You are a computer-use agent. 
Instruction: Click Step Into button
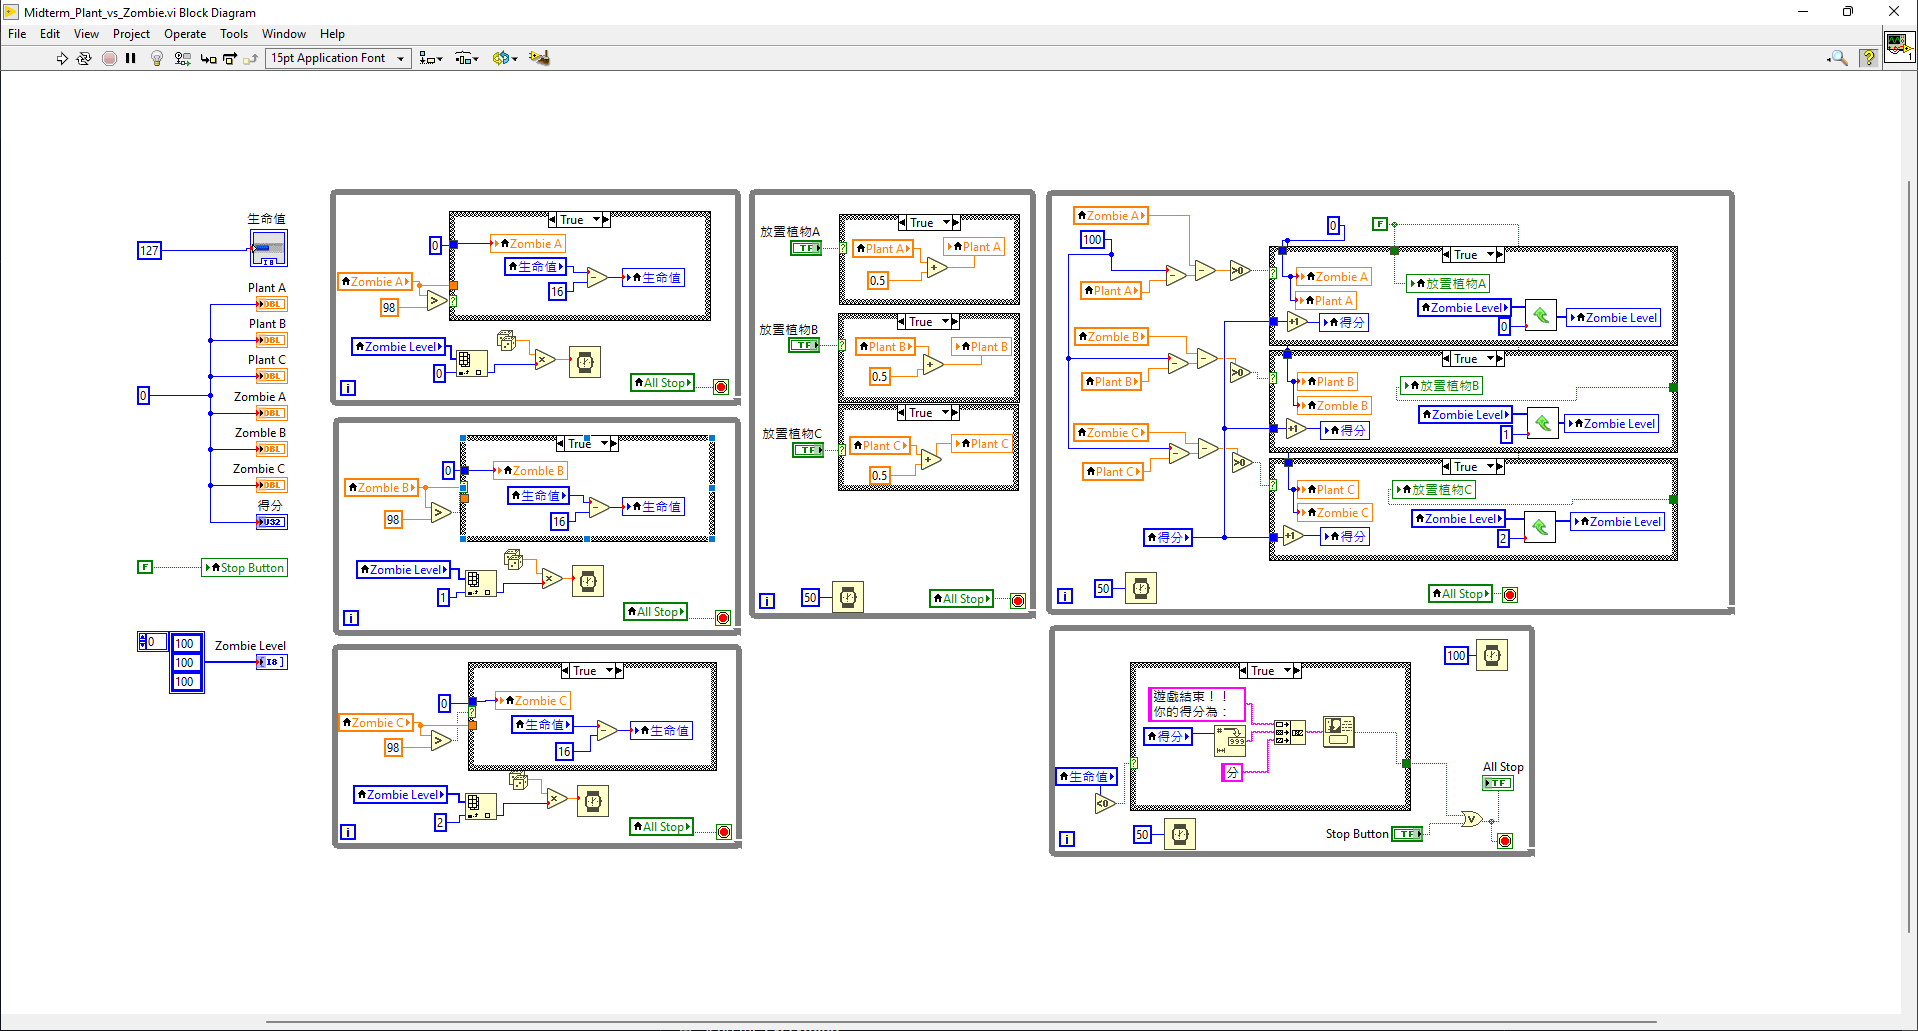coord(208,59)
